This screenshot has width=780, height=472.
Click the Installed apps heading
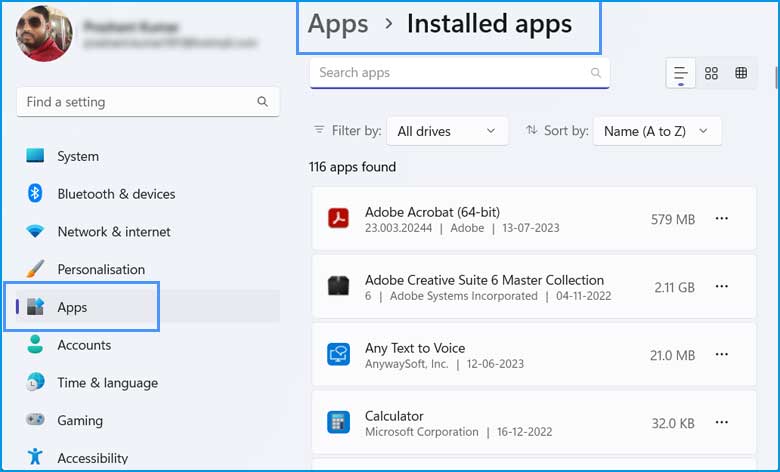pyautogui.click(x=489, y=24)
